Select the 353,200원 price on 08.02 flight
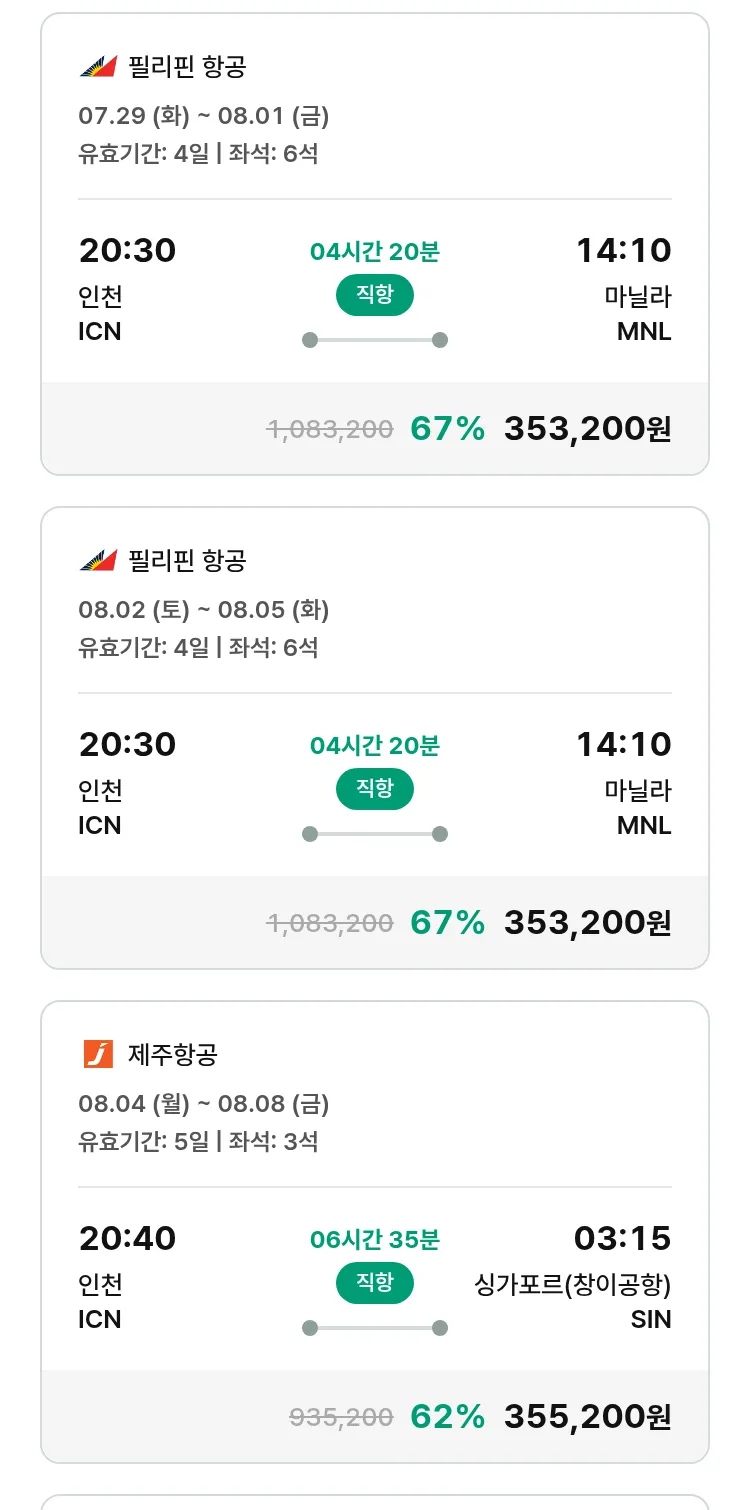This screenshot has height=1510, width=750. point(587,923)
